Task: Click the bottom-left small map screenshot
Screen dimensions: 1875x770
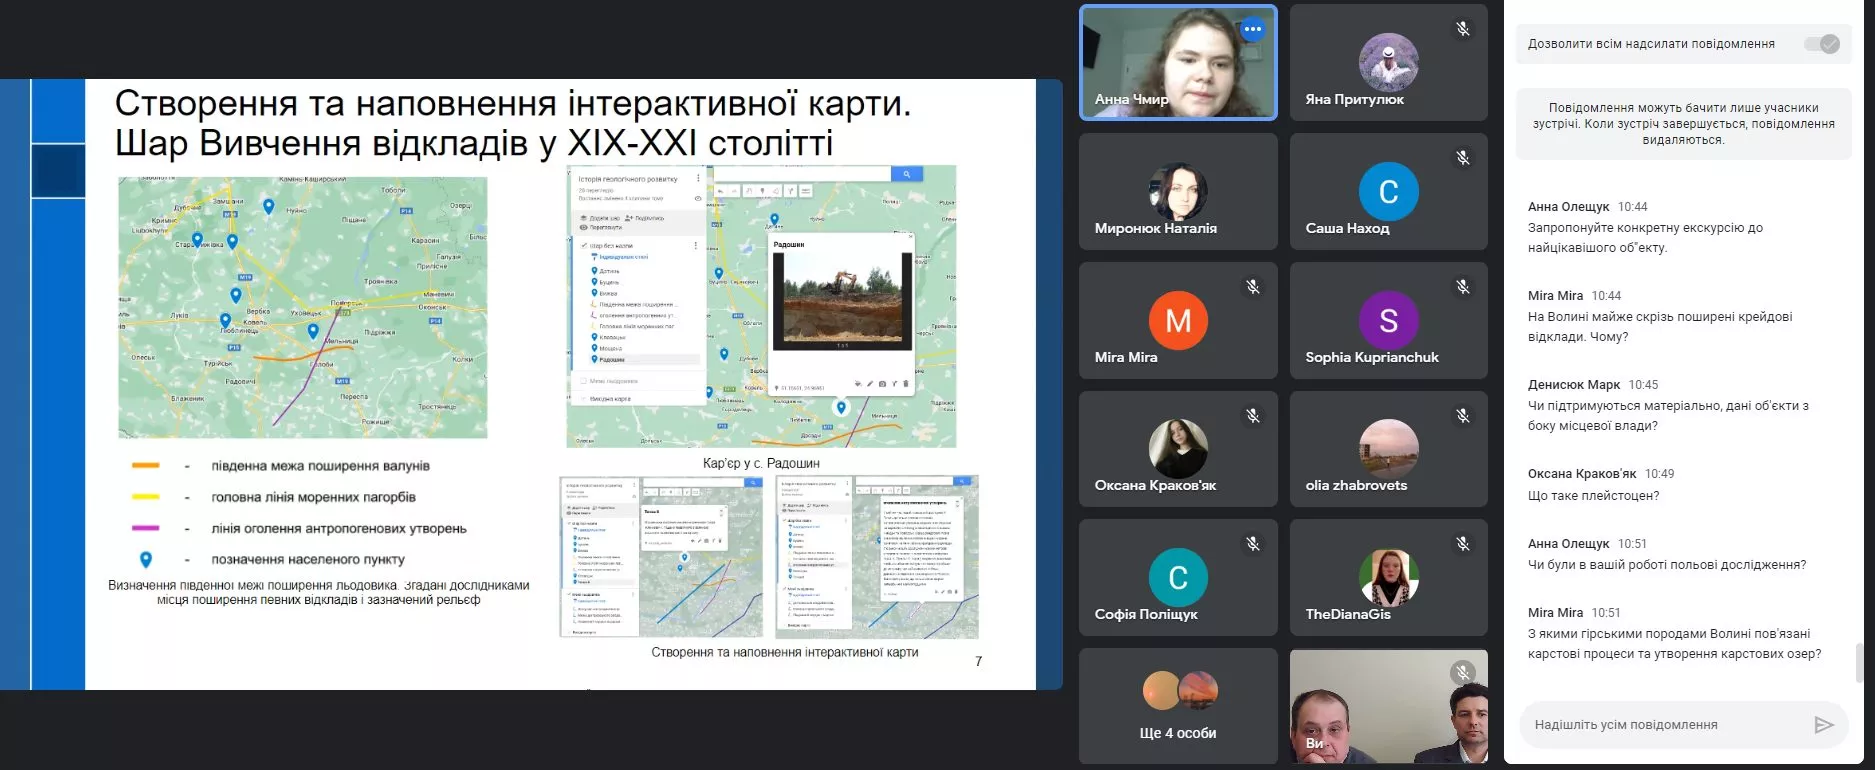Action: [x=660, y=557]
